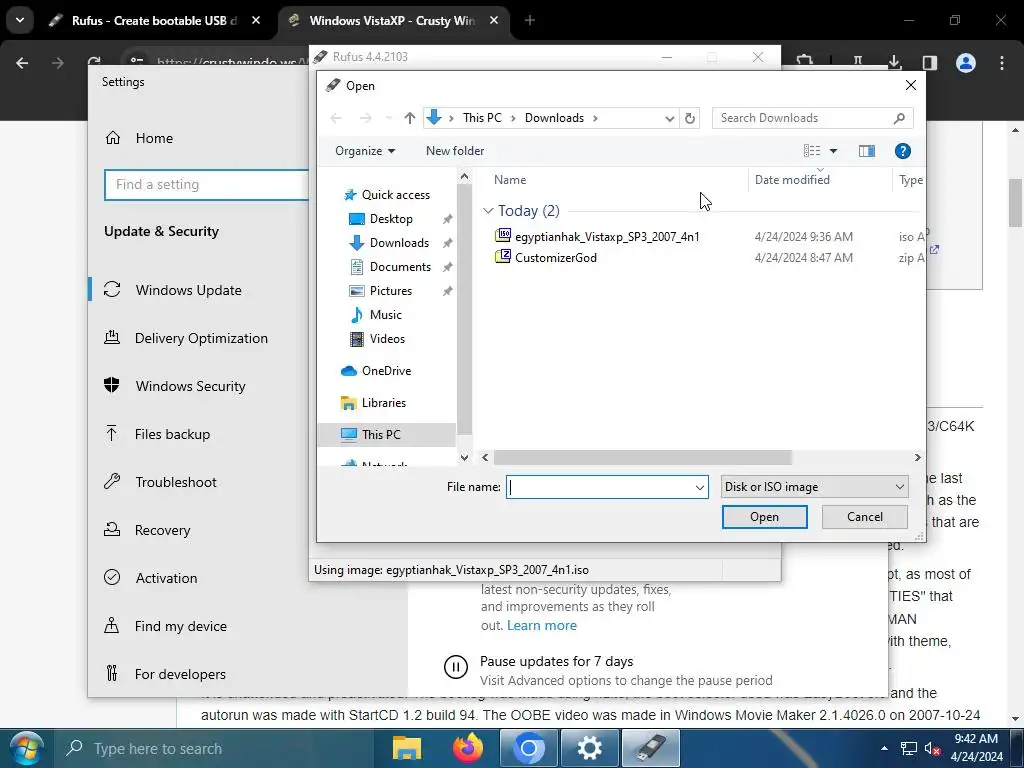Open browser three-dot menu
Viewport: 1024px width, 768px height.
(x=1002, y=63)
